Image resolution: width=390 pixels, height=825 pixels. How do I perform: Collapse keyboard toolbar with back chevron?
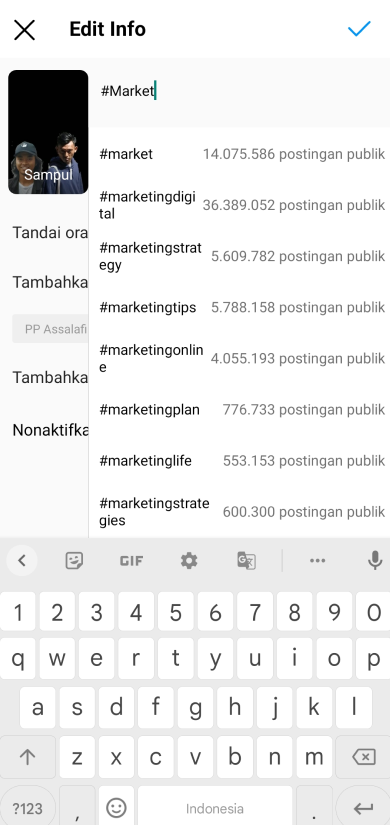[x=22, y=561]
